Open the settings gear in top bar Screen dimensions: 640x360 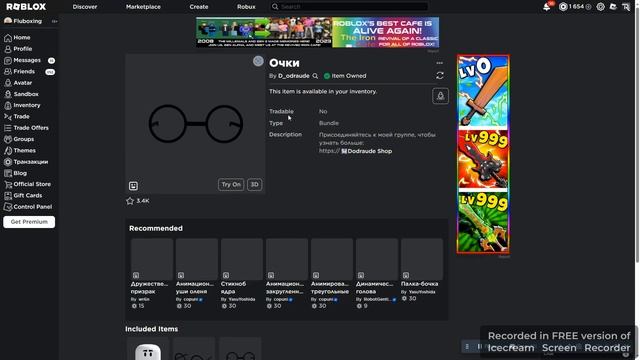(x=600, y=7)
